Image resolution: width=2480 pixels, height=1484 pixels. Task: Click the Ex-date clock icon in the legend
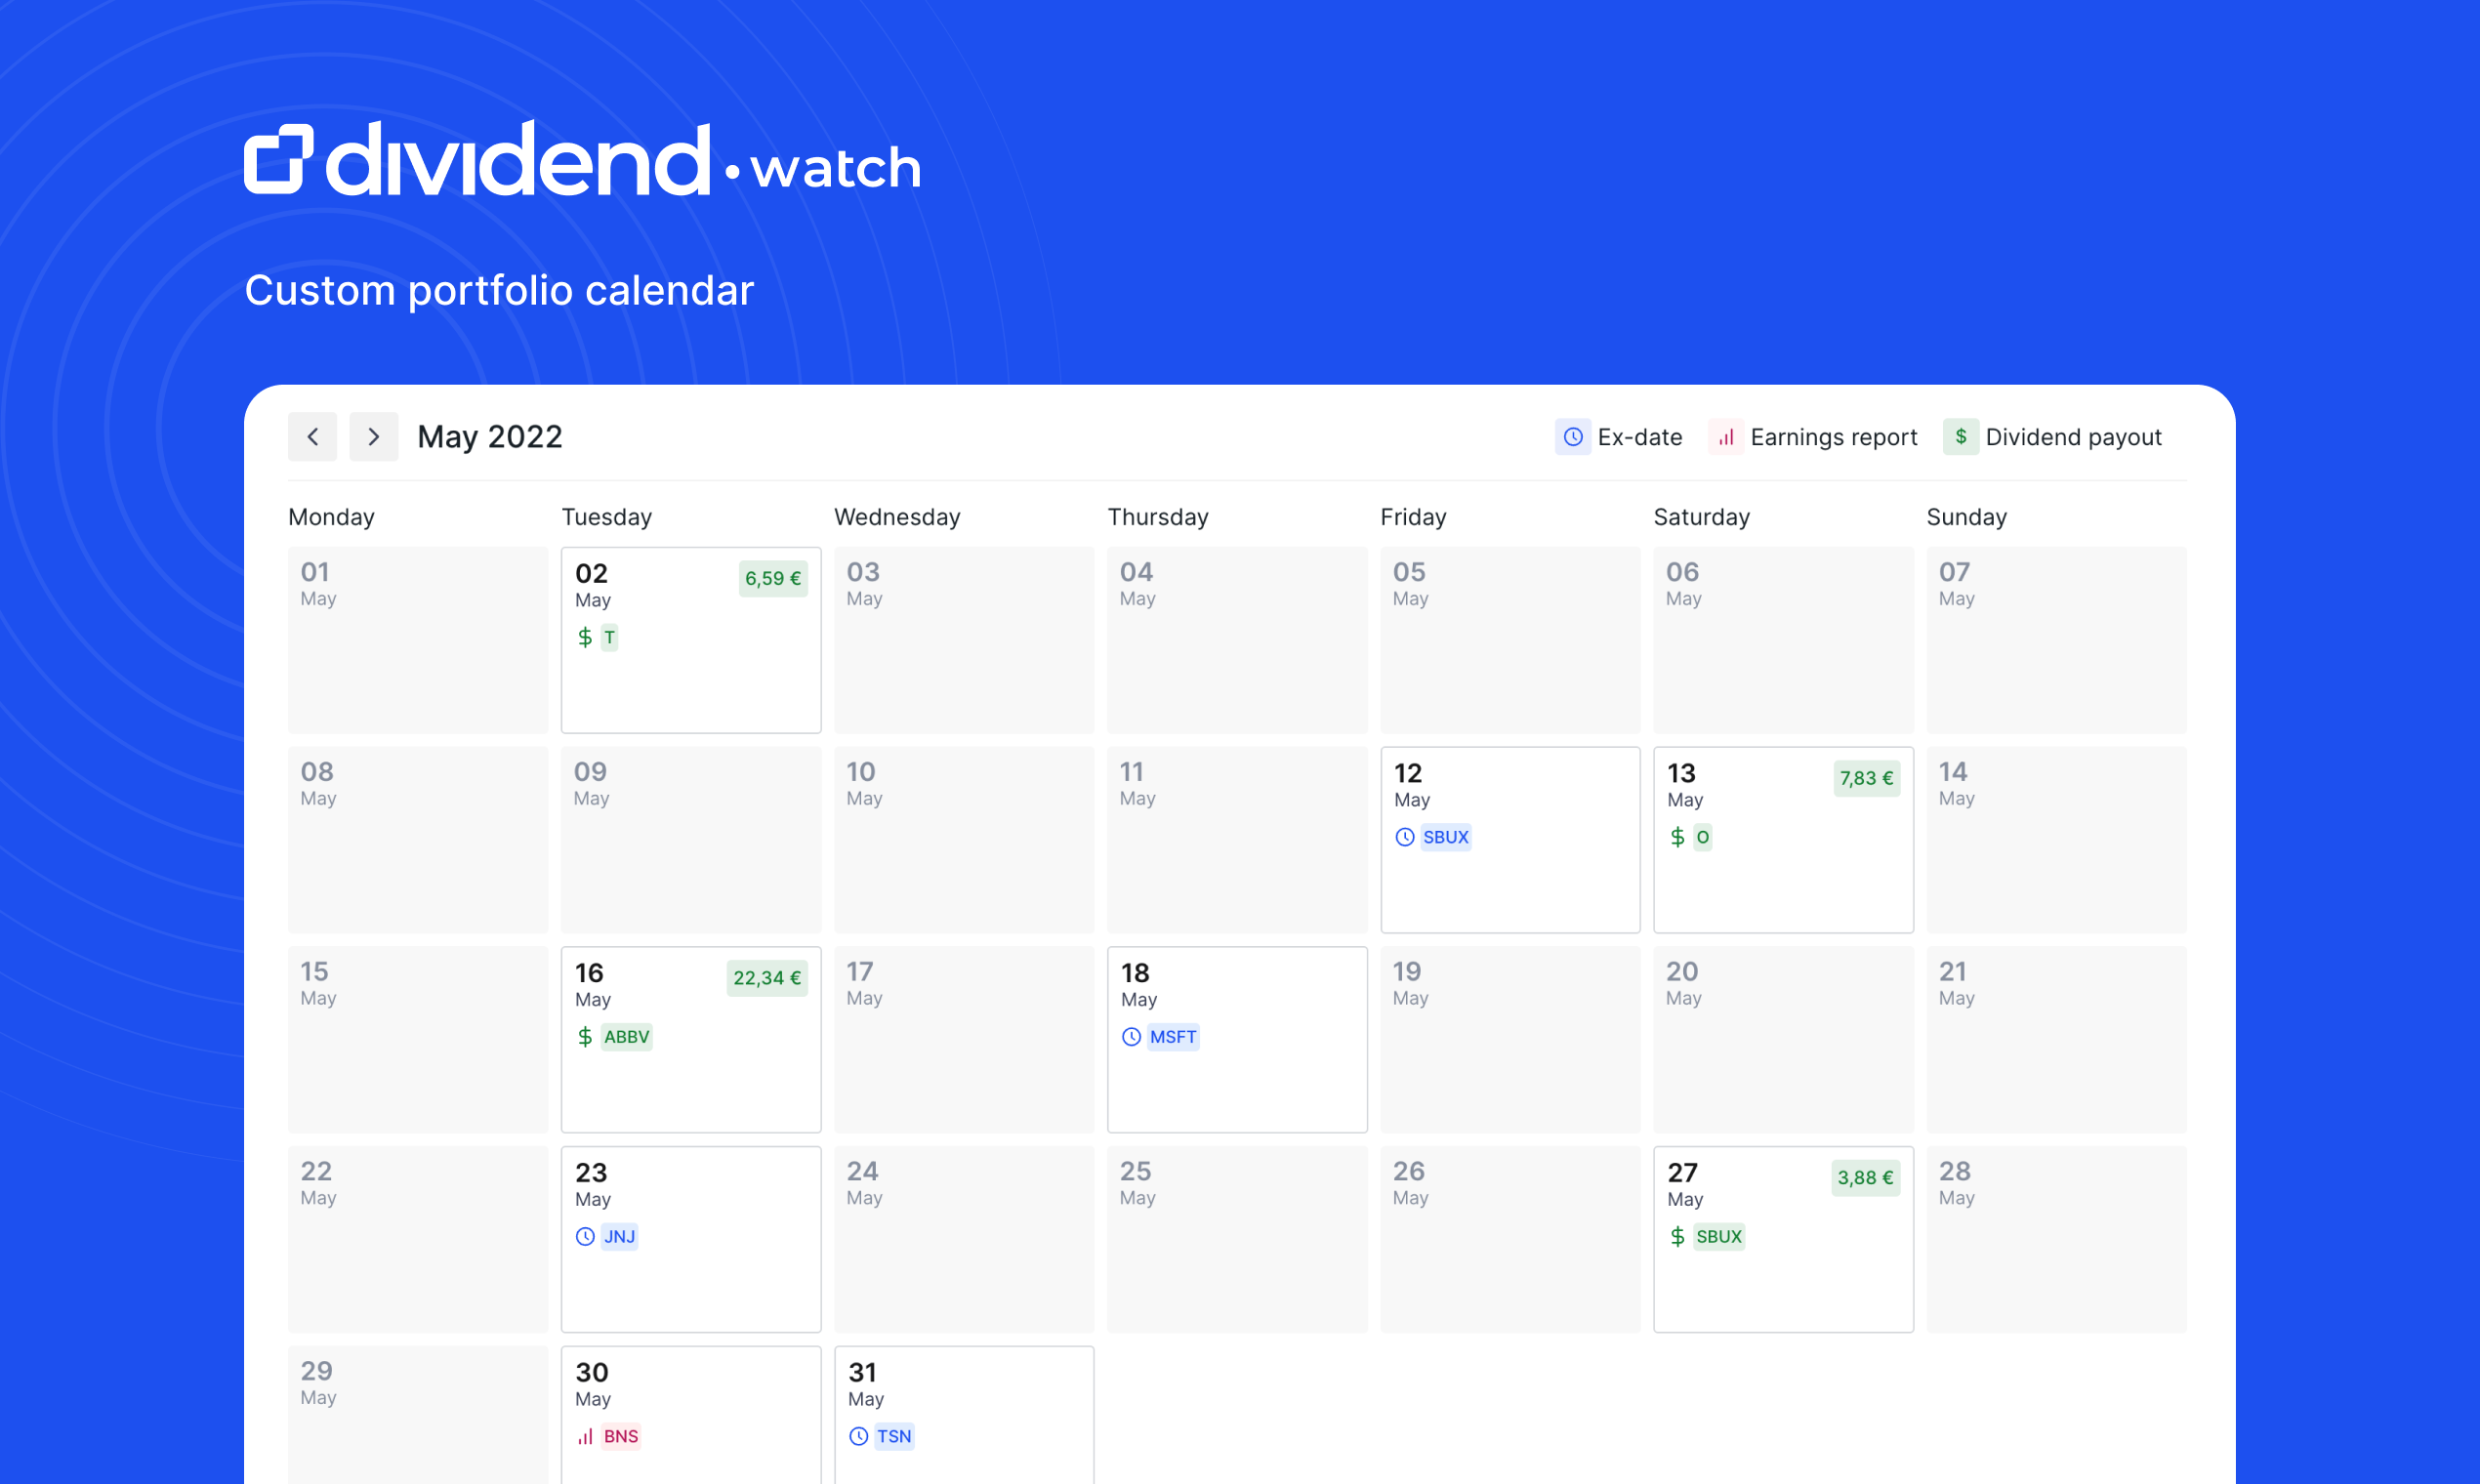coord(1572,437)
